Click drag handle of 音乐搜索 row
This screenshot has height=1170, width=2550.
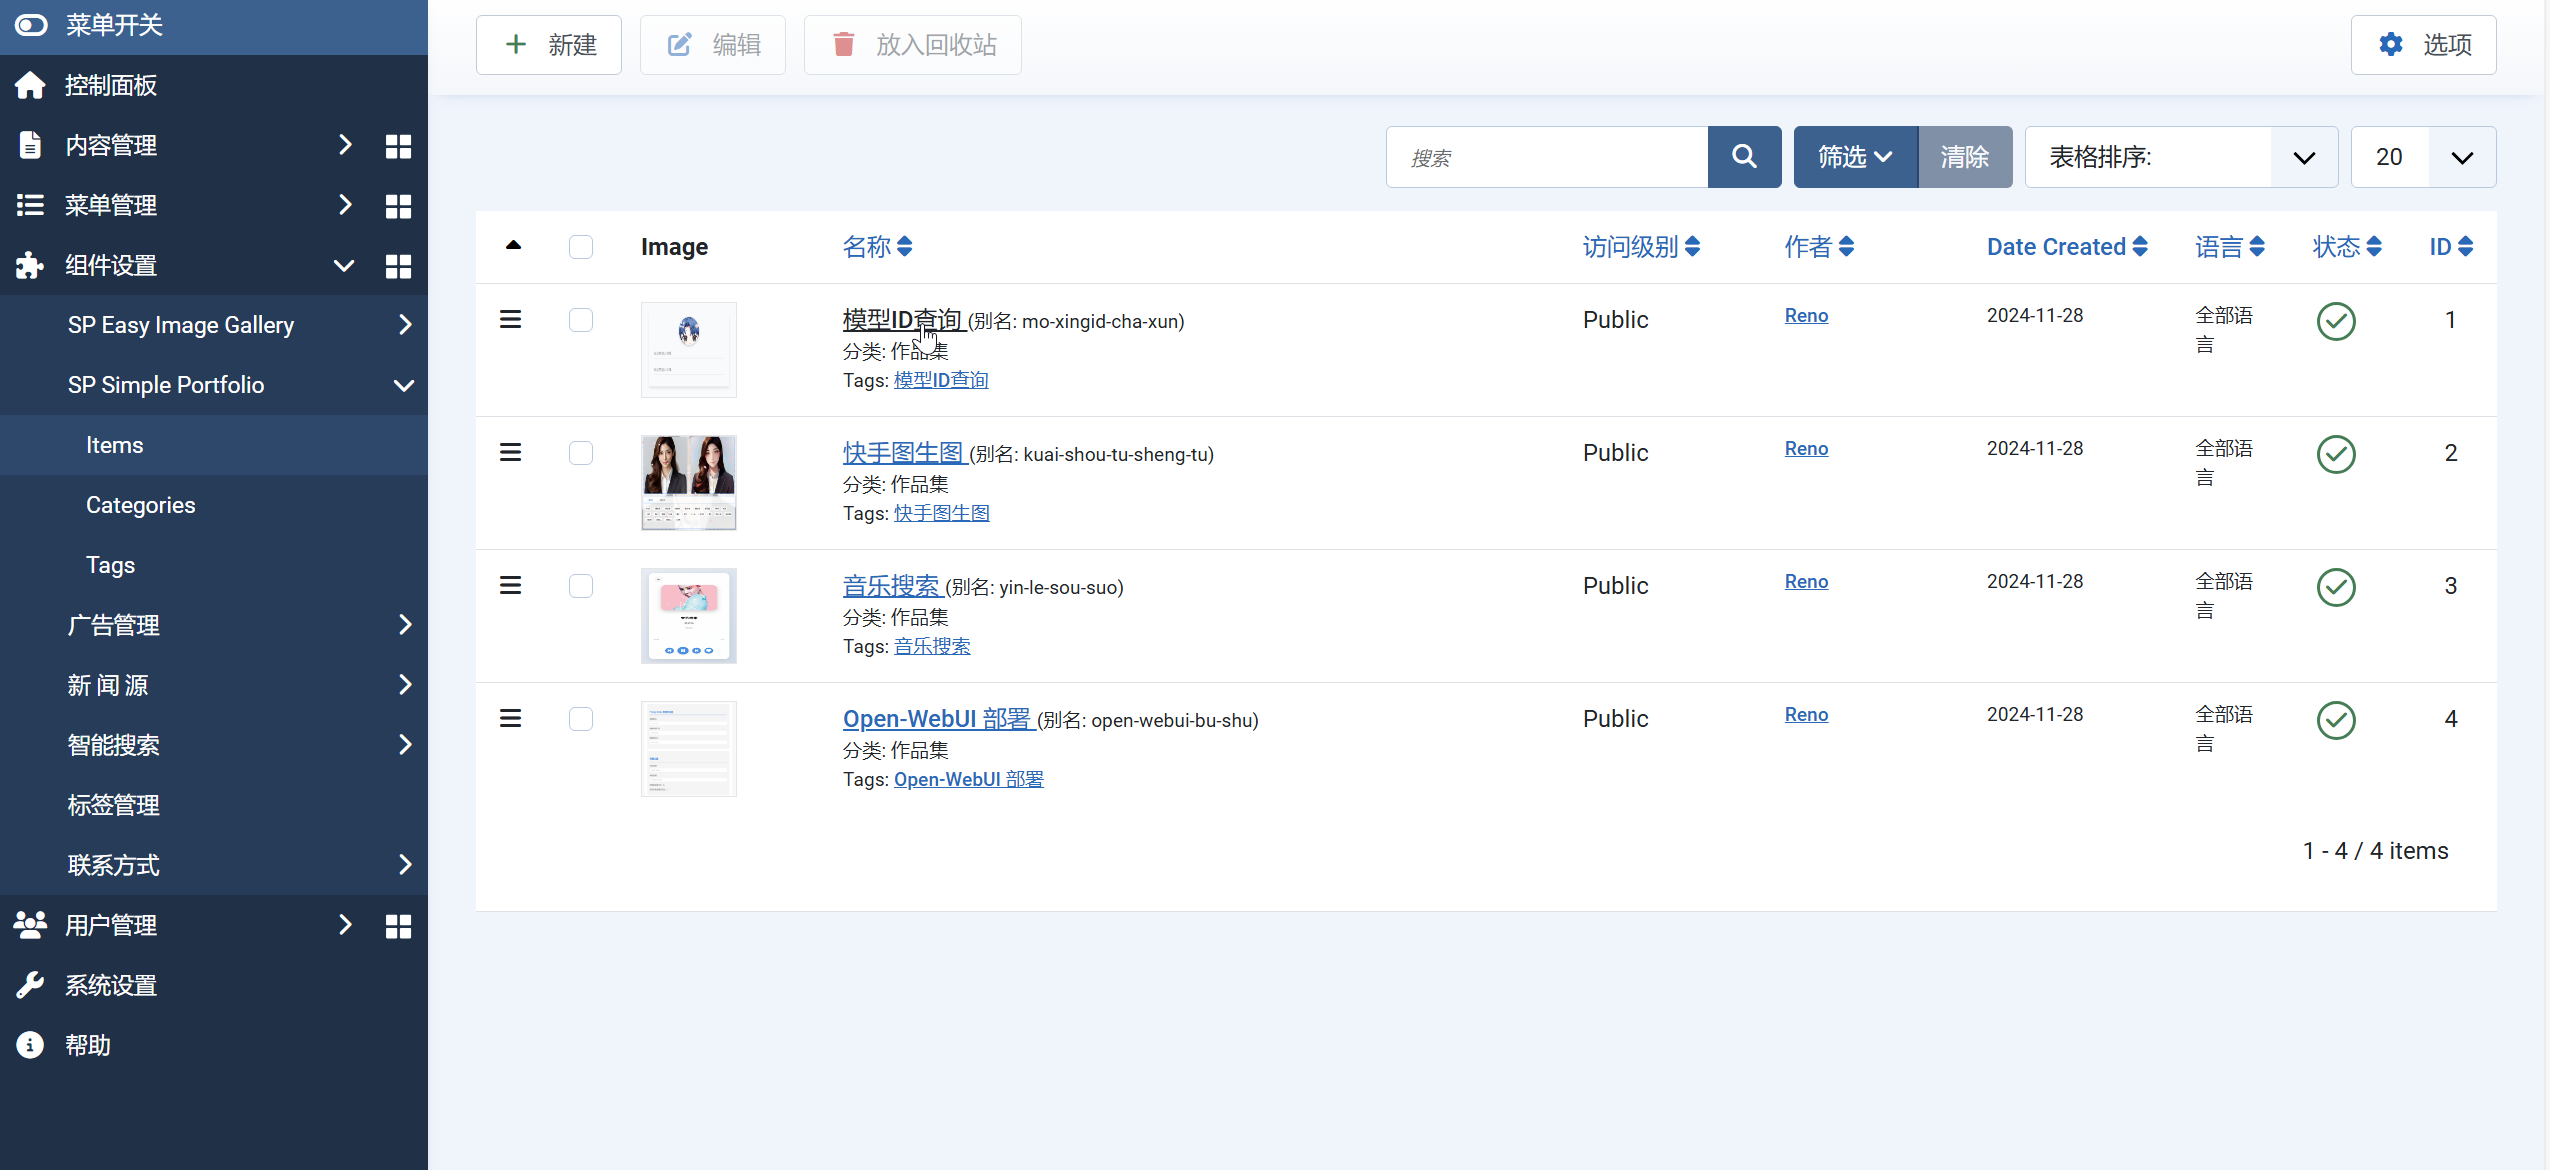point(510,586)
